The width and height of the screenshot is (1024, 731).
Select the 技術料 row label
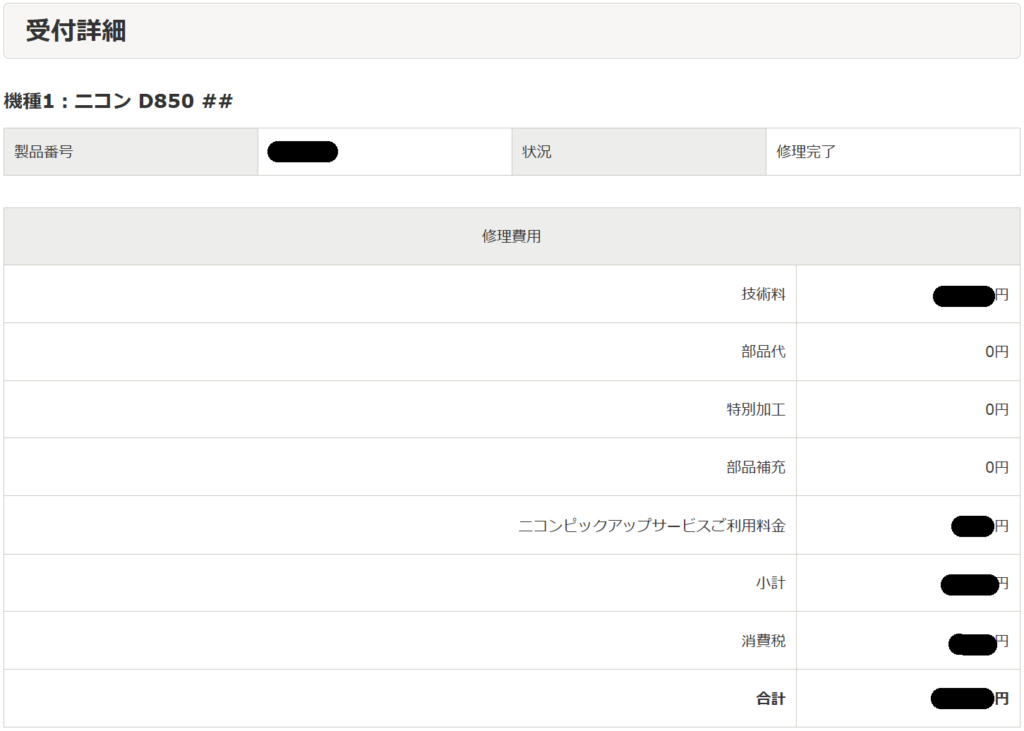tap(763, 294)
